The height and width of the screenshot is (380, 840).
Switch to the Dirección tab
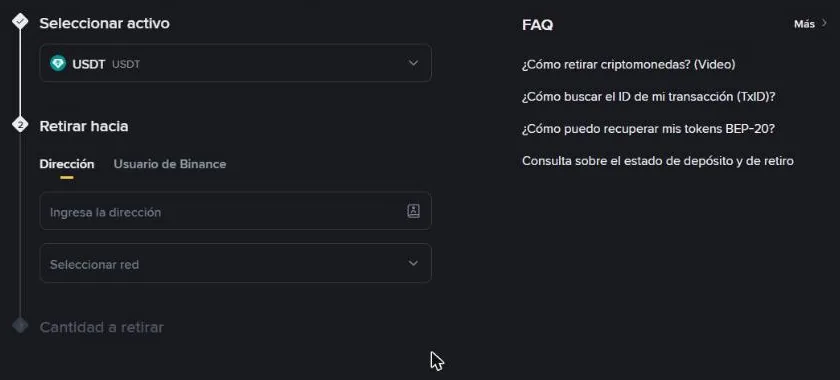point(67,164)
